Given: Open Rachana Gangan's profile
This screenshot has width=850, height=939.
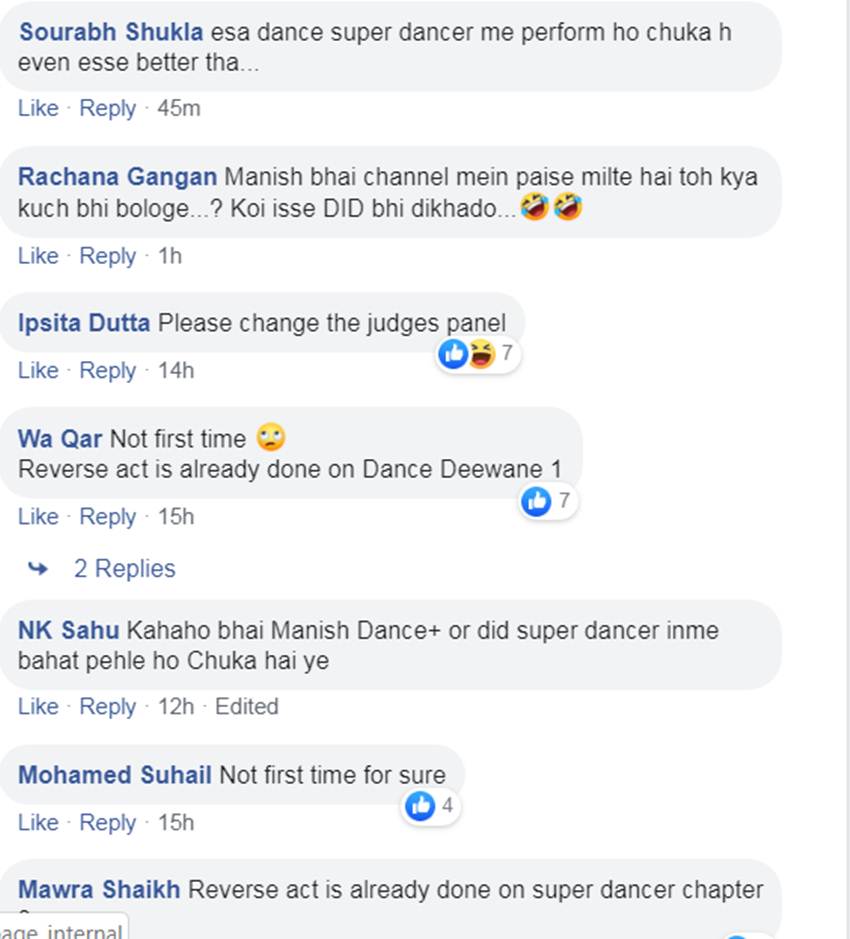Looking at the screenshot, I should 117,177.
